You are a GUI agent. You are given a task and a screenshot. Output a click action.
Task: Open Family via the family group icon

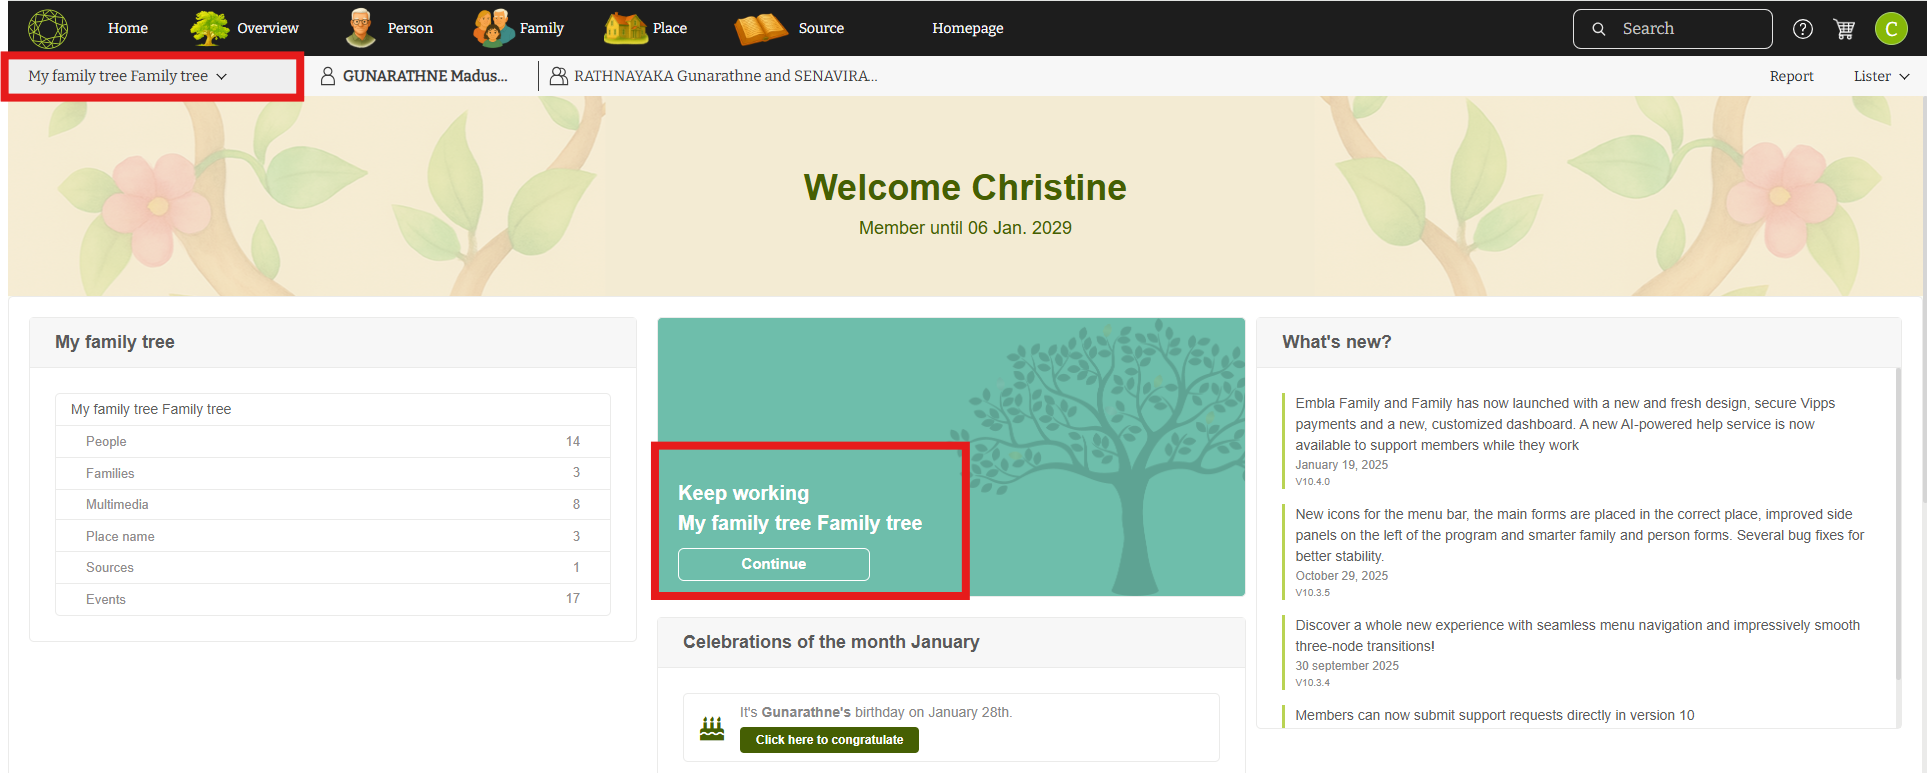(492, 28)
